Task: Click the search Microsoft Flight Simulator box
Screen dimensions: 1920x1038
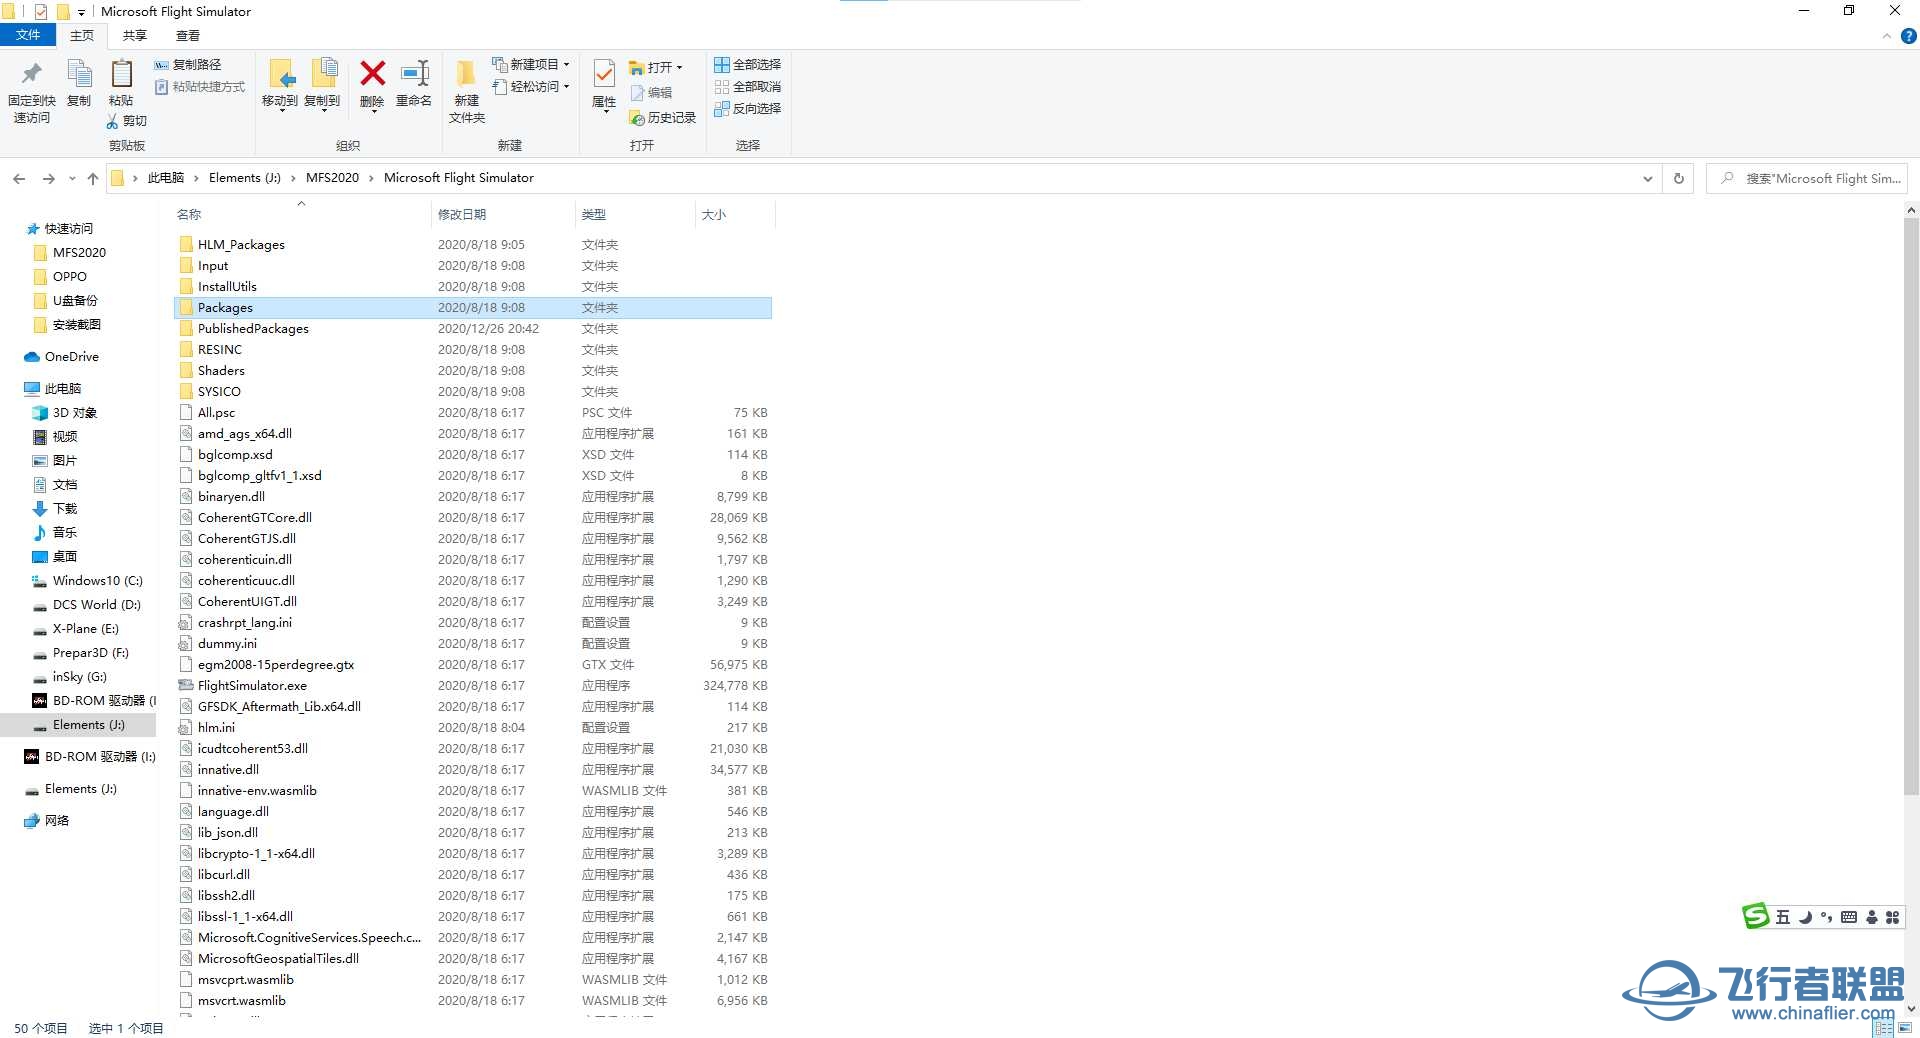Action: coord(1807,178)
